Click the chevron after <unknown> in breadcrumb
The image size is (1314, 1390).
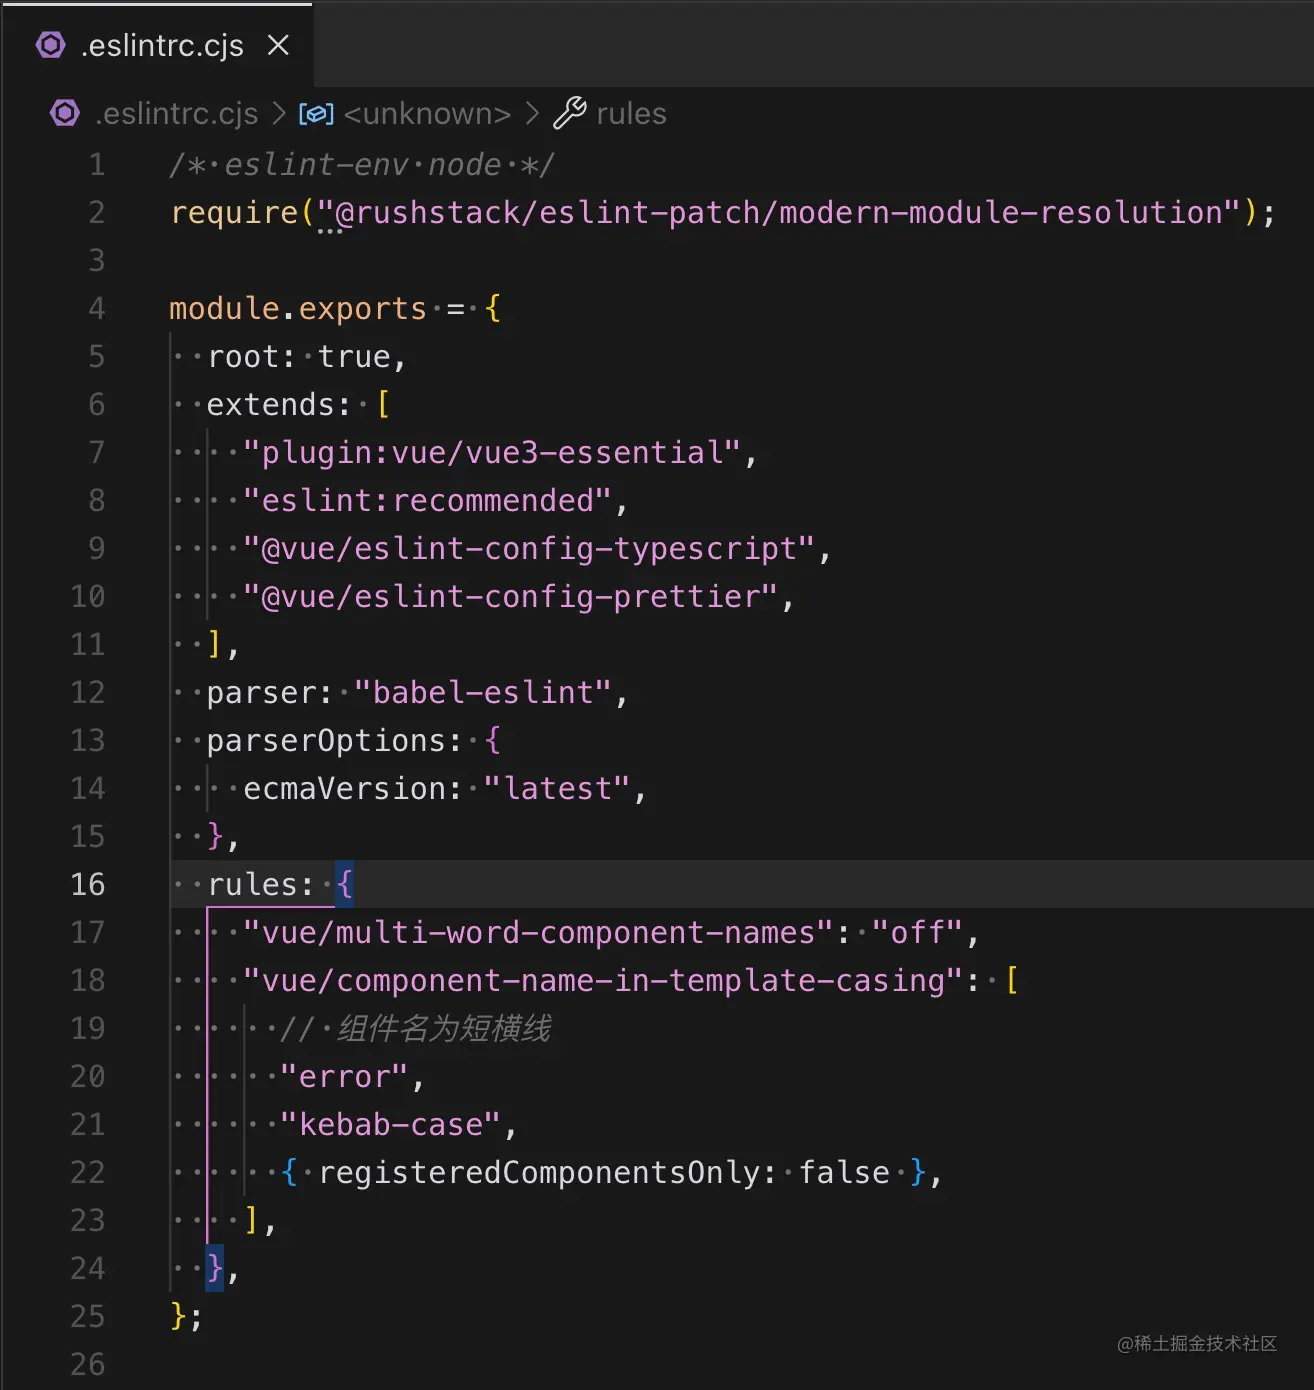(532, 114)
